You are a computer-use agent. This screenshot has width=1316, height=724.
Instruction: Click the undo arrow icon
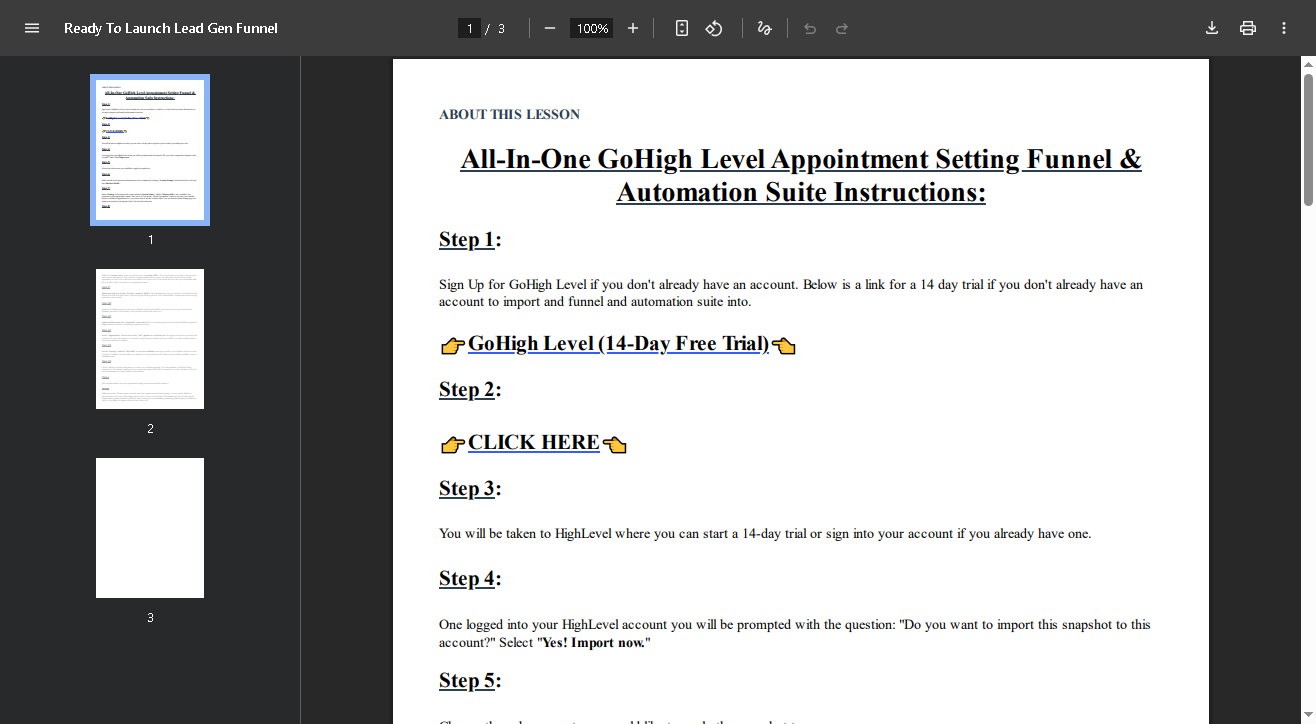pos(810,28)
